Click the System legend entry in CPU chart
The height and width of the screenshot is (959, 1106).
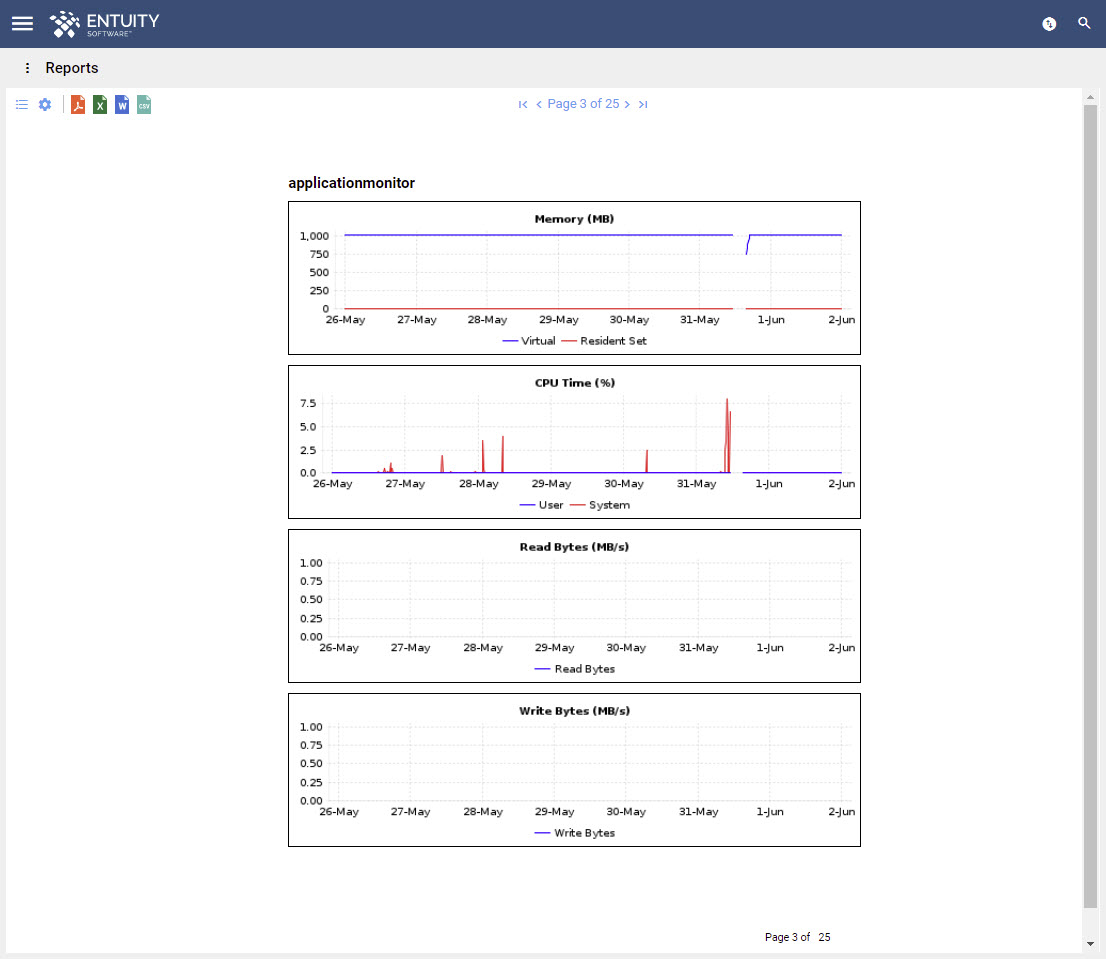click(x=600, y=505)
